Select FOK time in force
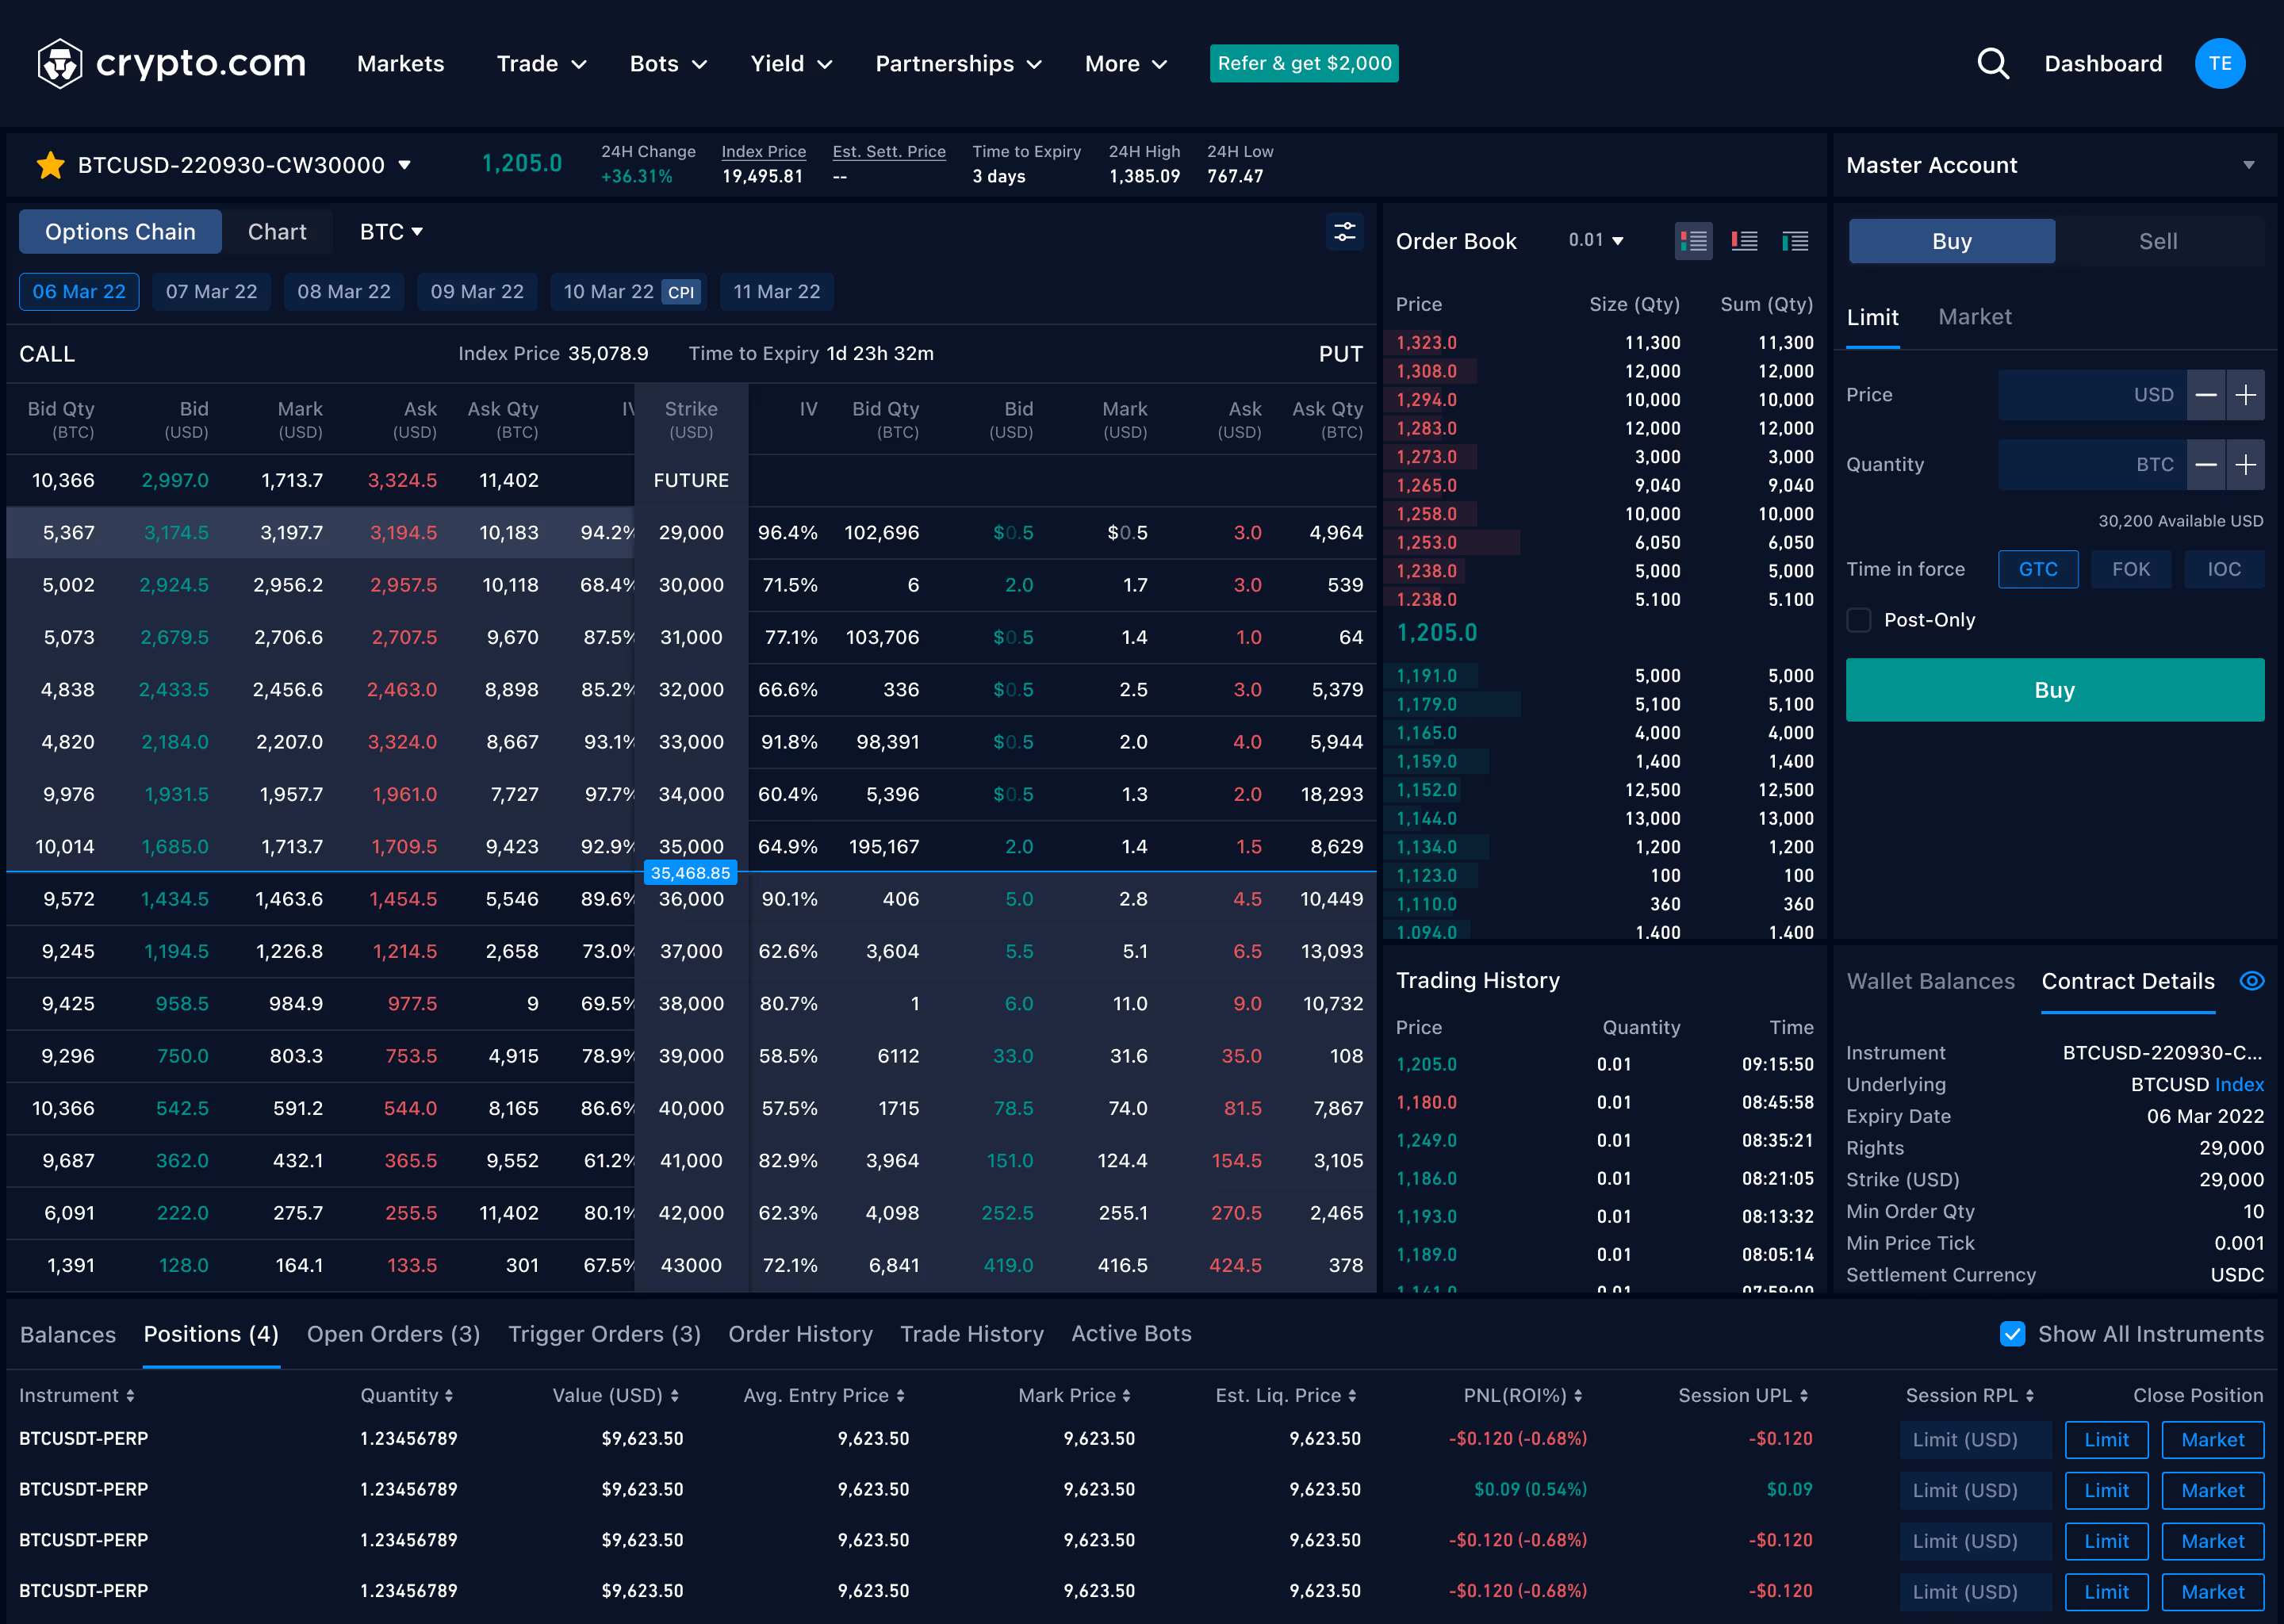Image resolution: width=2284 pixels, height=1624 pixels. [x=2130, y=569]
